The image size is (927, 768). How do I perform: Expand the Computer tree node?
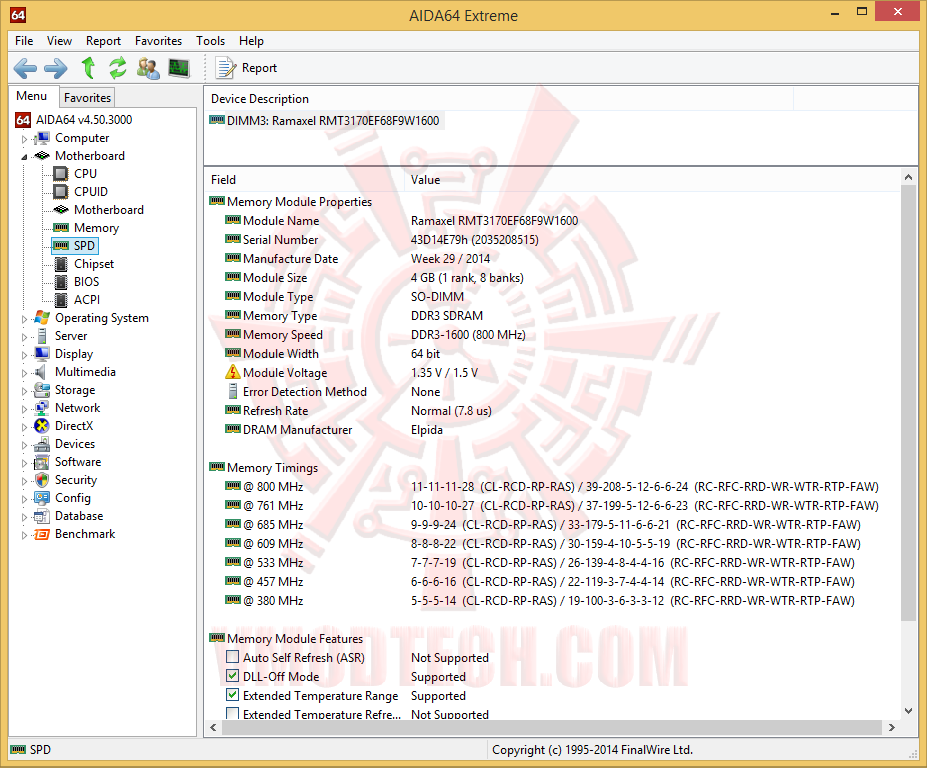pos(24,139)
